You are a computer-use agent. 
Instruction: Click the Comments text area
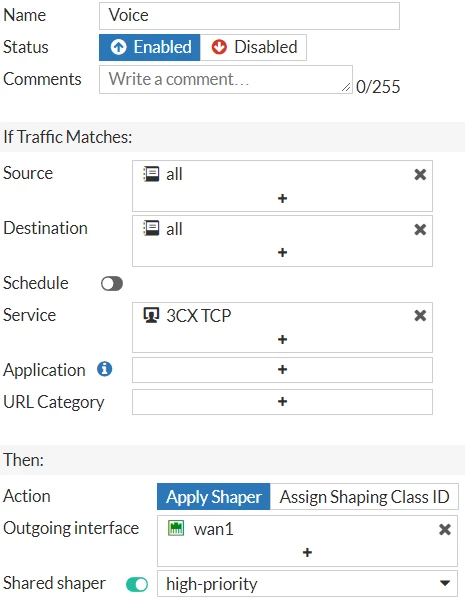tap(226, 79)
